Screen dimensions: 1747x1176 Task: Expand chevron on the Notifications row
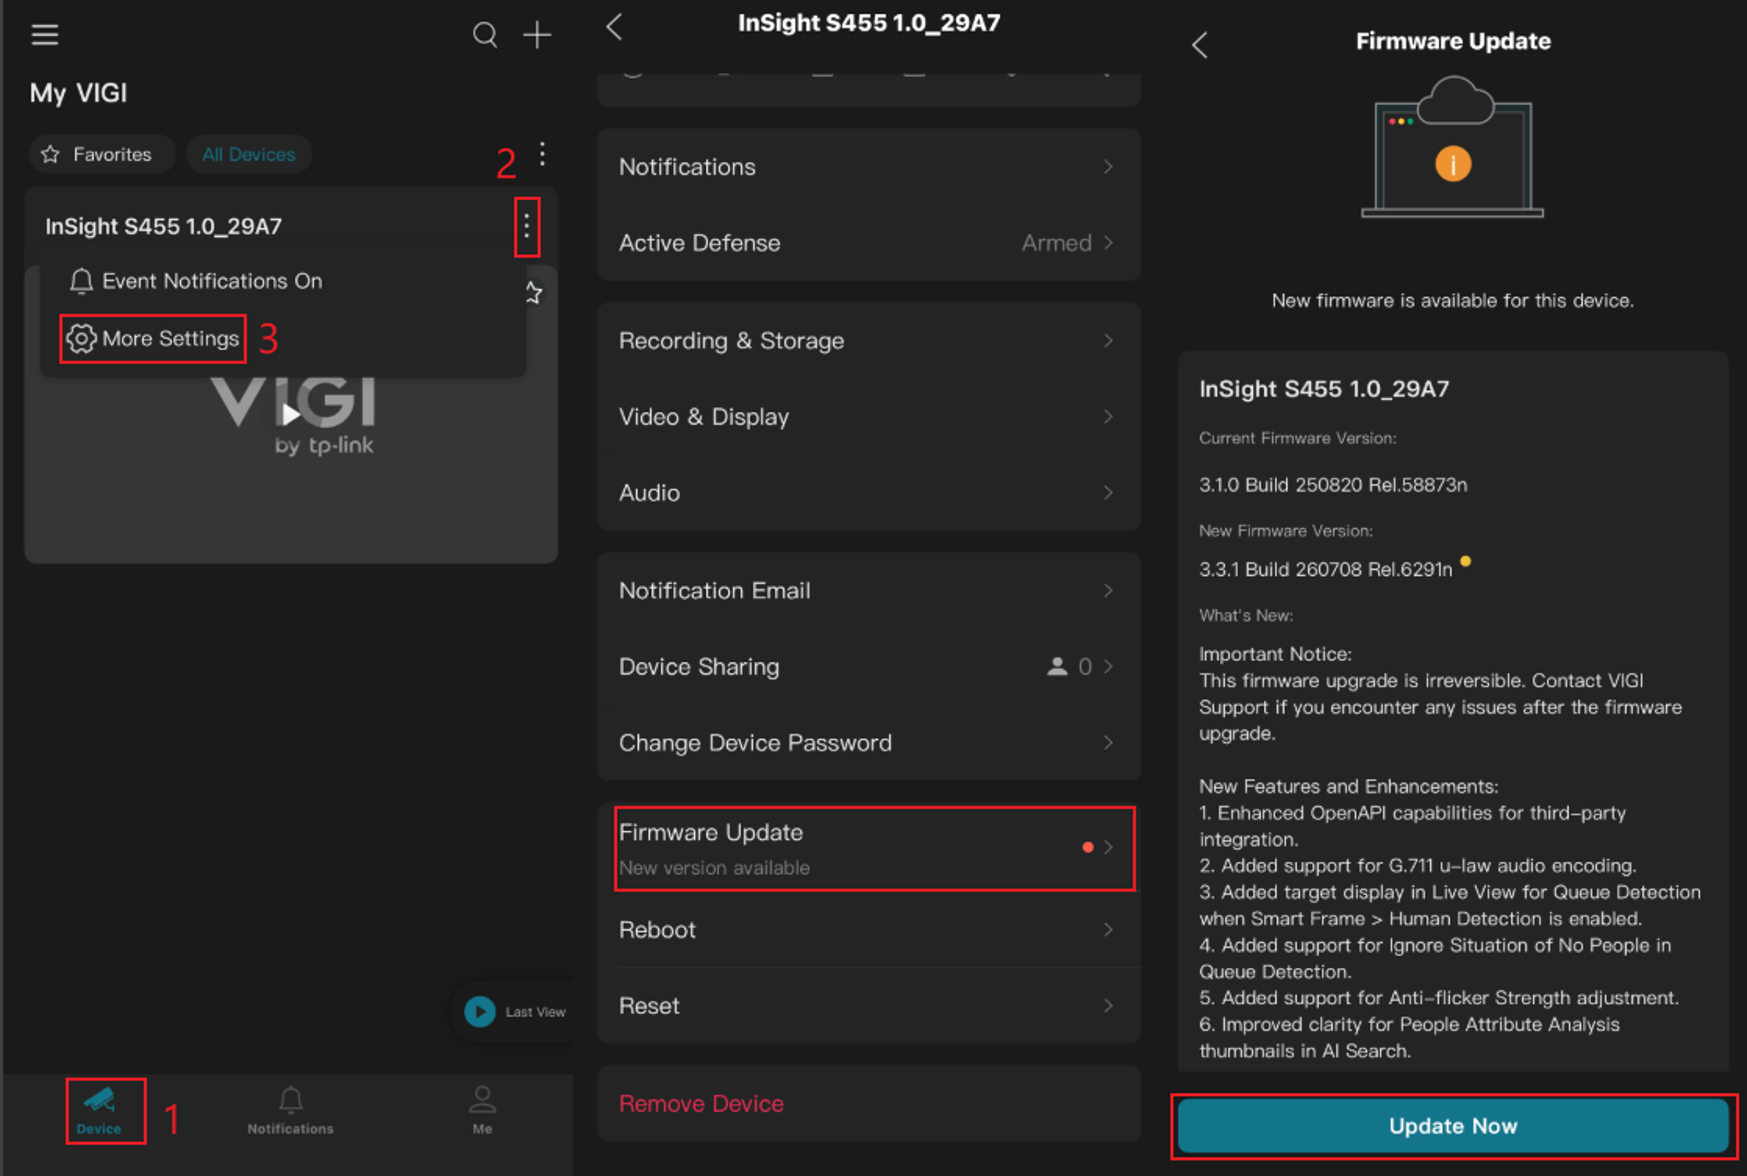coord(1108,167)
